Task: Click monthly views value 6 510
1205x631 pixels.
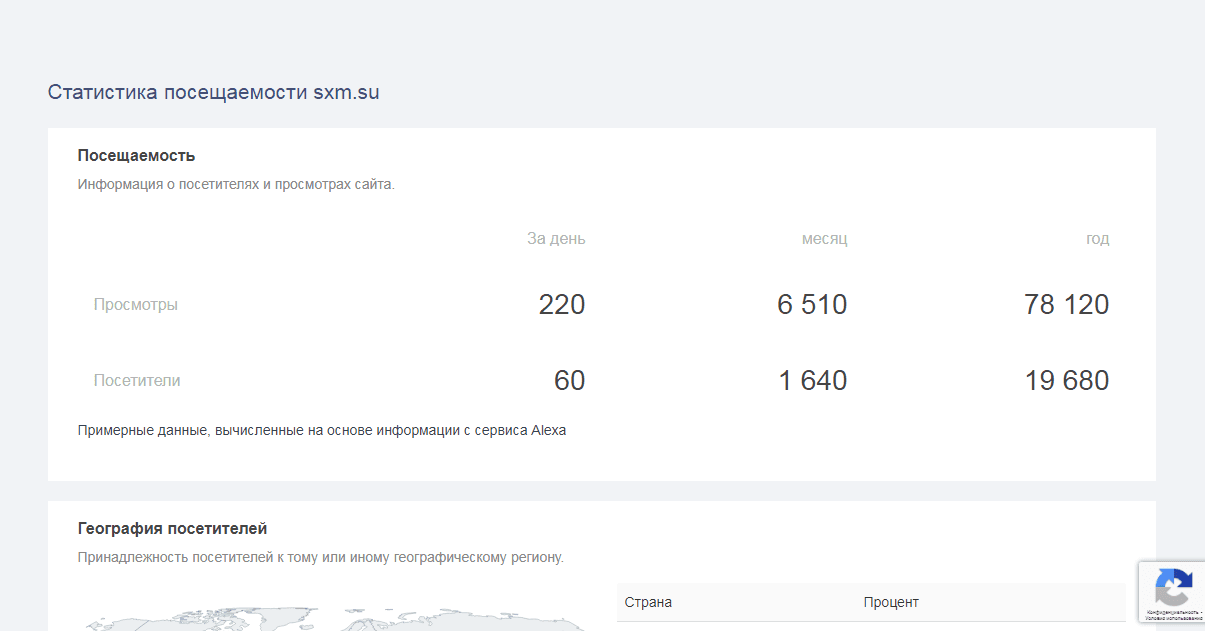Action: 811,304
